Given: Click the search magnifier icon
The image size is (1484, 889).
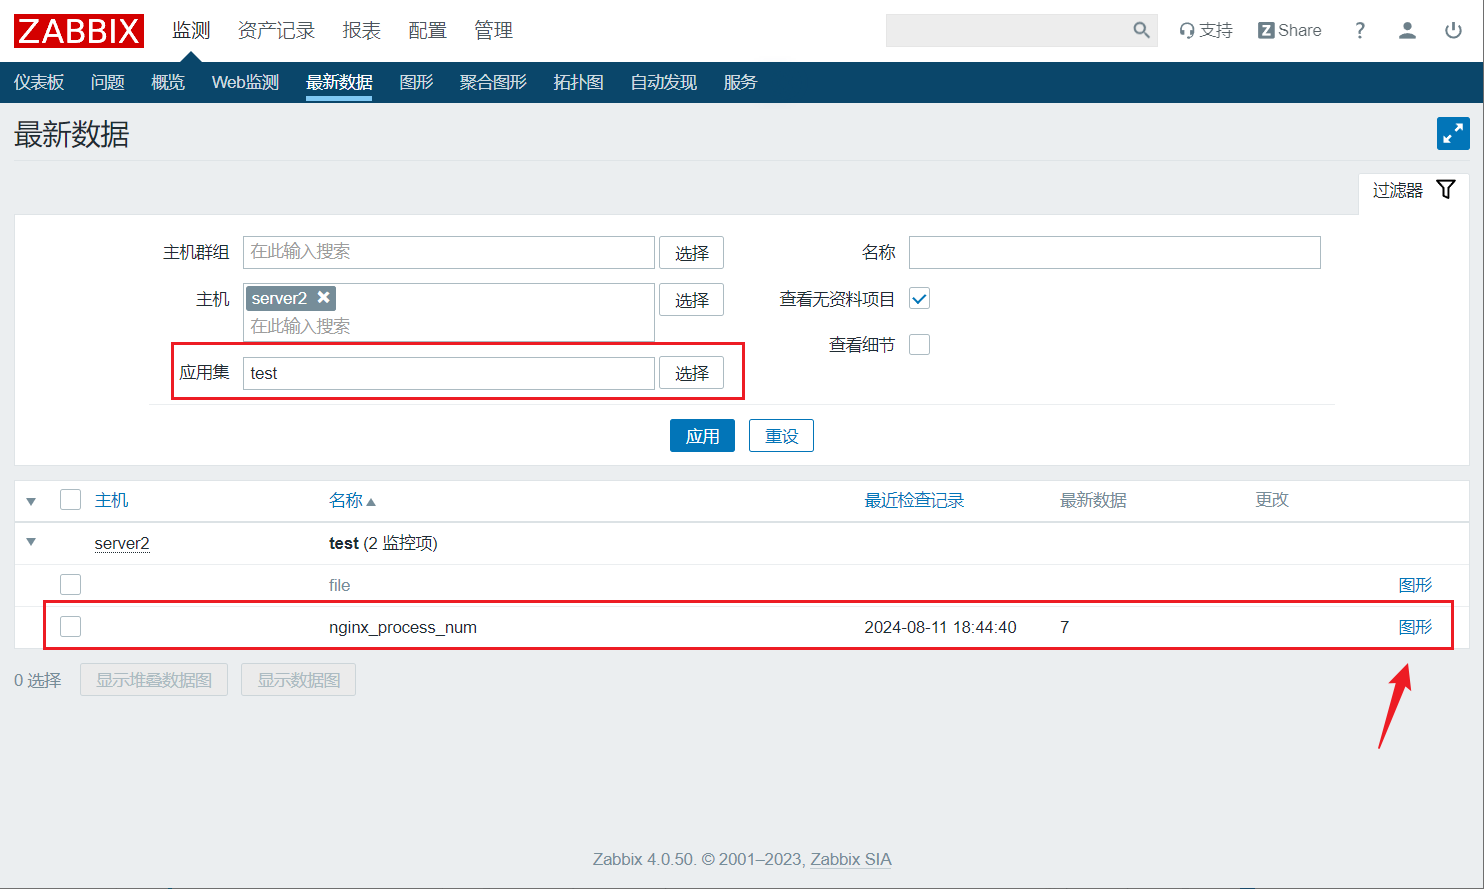Looking at the screenshot, I should [x=1141, y=30].
